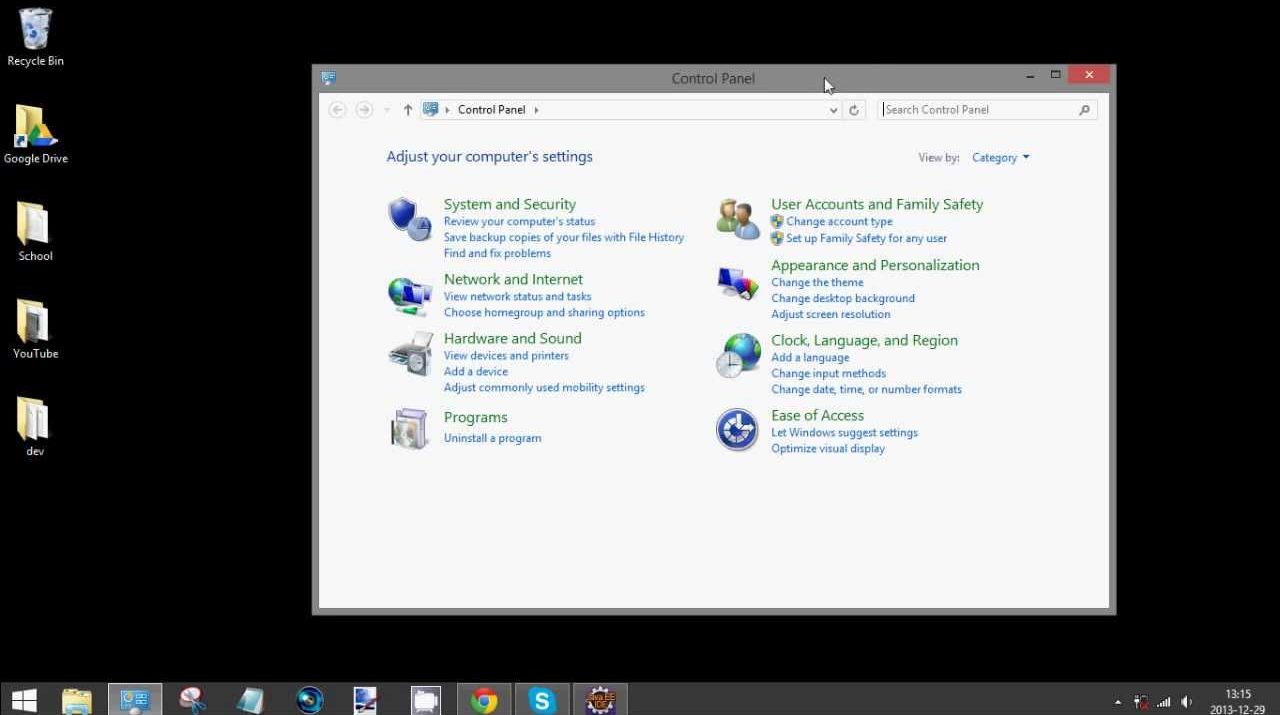Expand the View by Category dropdown

(x=1000, y=158)
